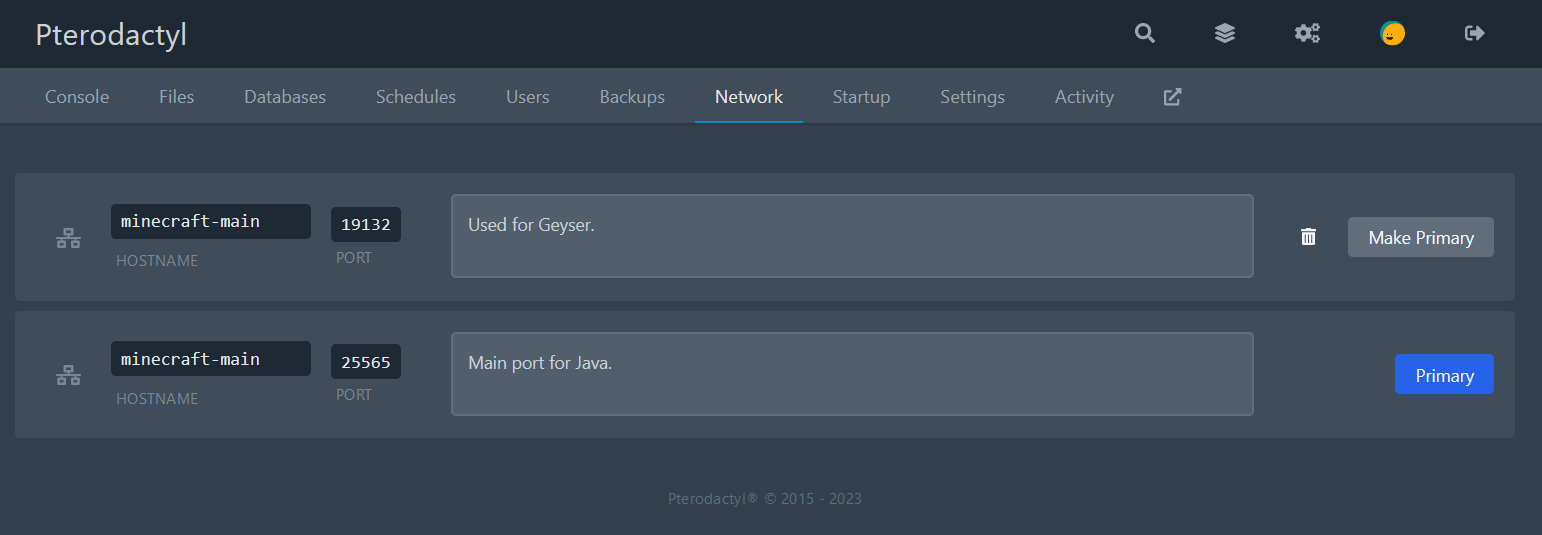Viewport: 1542px width, 535px height.
Task: Open the search icon in the header
Action: pos(1145,34)
